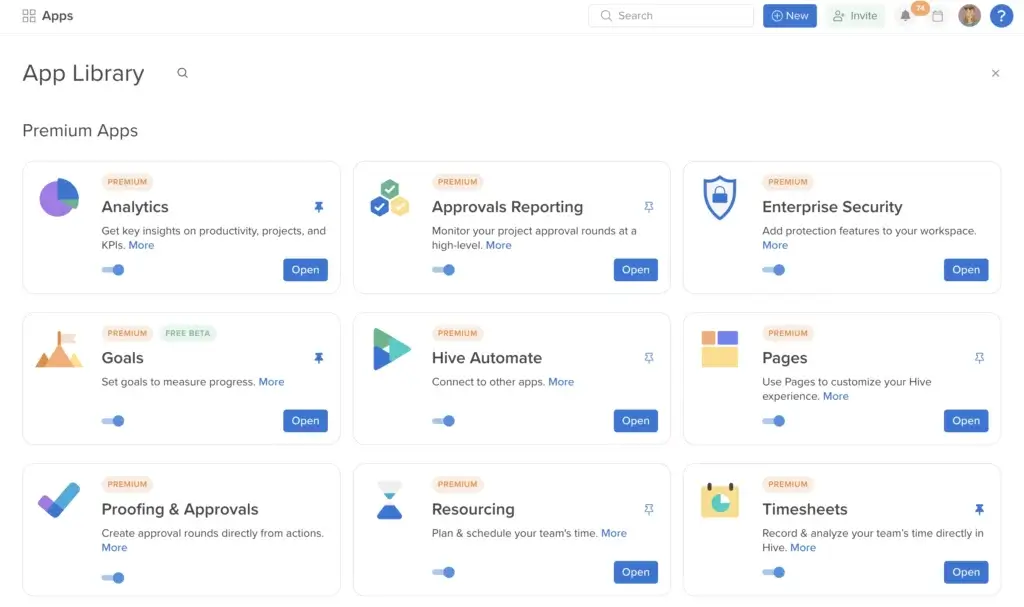This screenshot has width=1024, height=607.
Task: Click in the top Search field
Action: click(x=671, y=16)
